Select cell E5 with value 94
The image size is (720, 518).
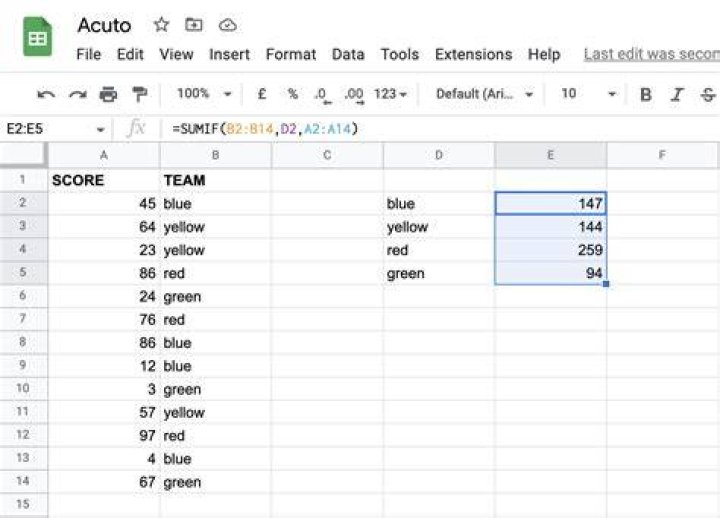pos(551,273)
